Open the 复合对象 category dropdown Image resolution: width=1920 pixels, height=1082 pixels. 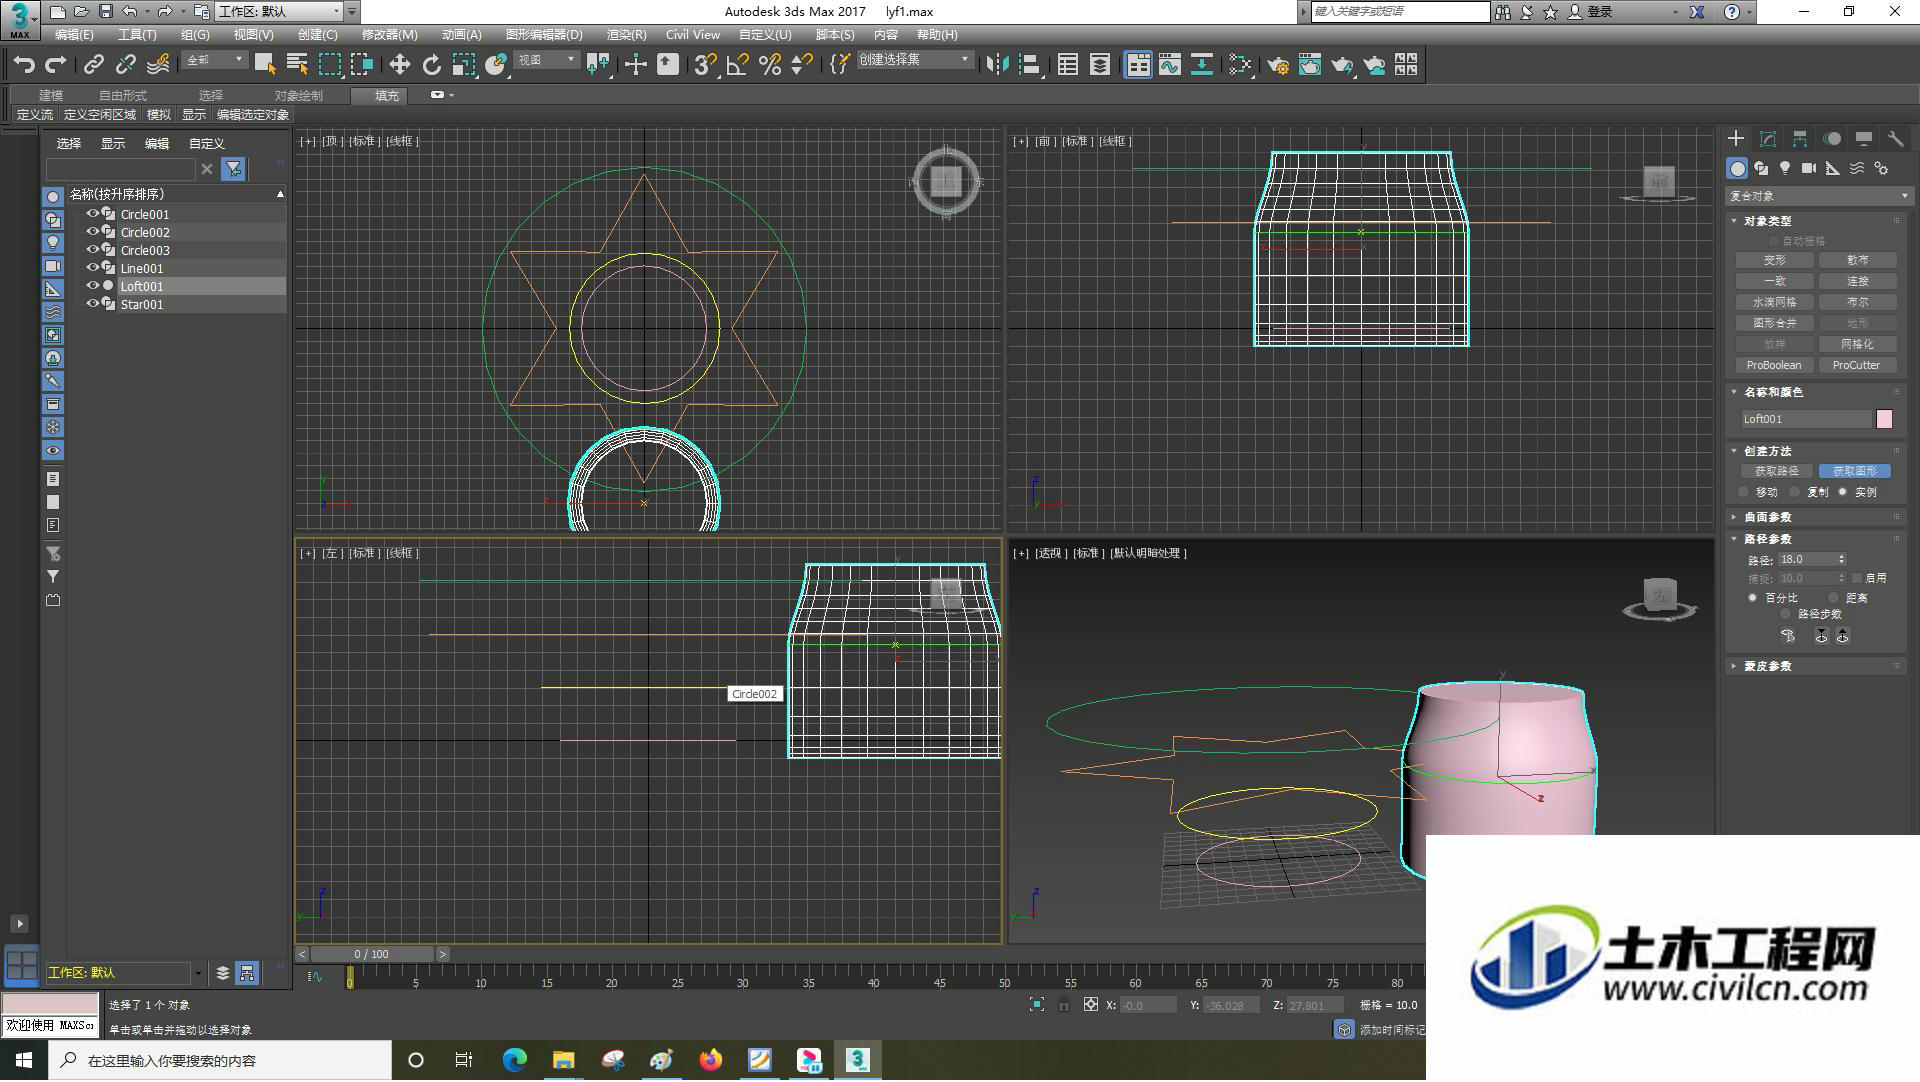tap(1818, 196)
